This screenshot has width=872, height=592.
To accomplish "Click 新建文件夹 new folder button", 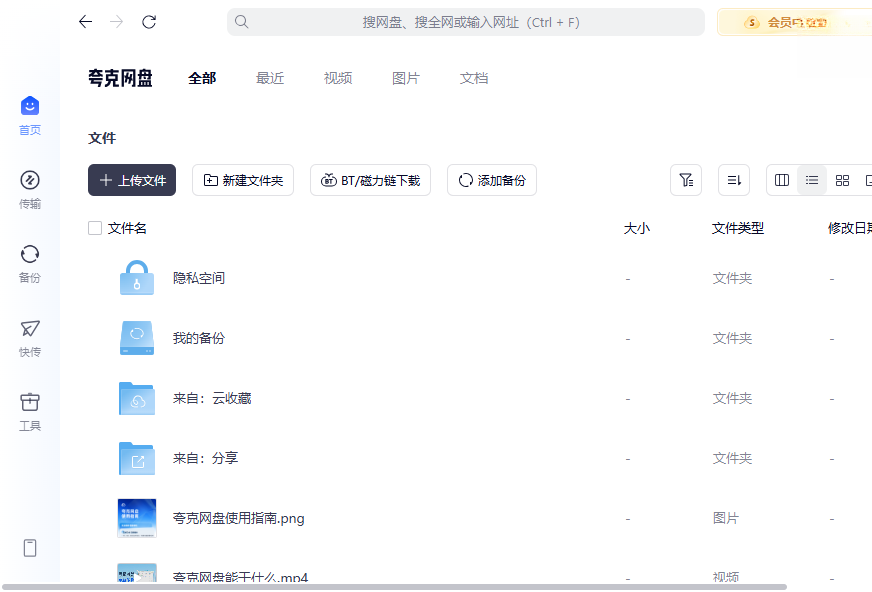I will click(243, 180).
